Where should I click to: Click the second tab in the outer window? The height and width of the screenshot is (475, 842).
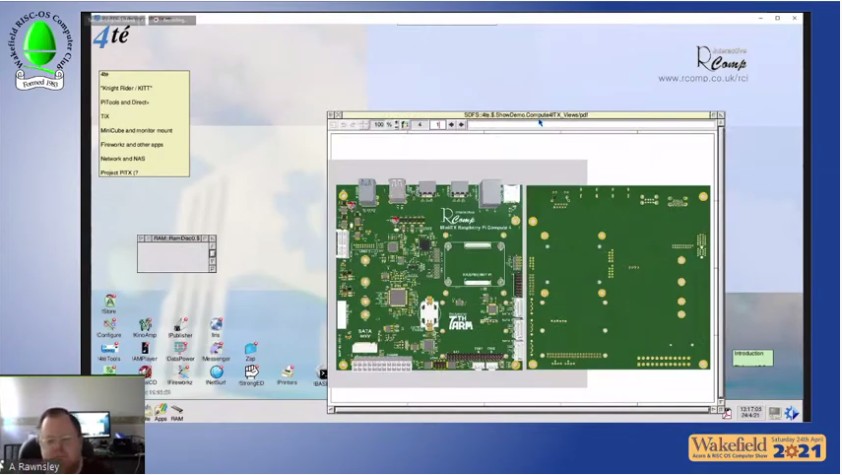coord(172,20)
